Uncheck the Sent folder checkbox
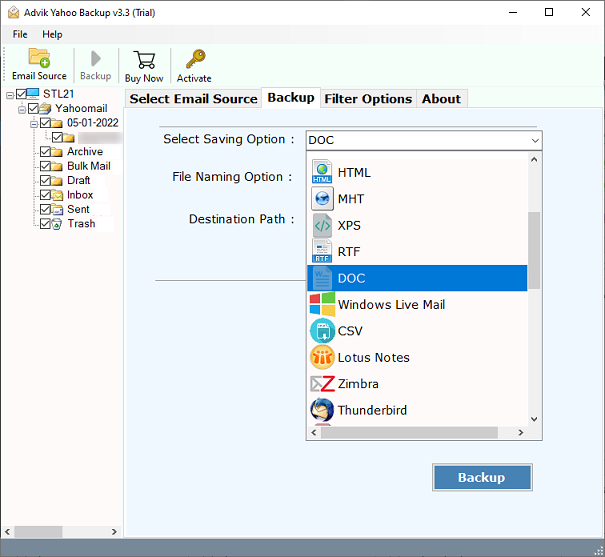Viewport: 605px width, 557px height. click(45, 209)
